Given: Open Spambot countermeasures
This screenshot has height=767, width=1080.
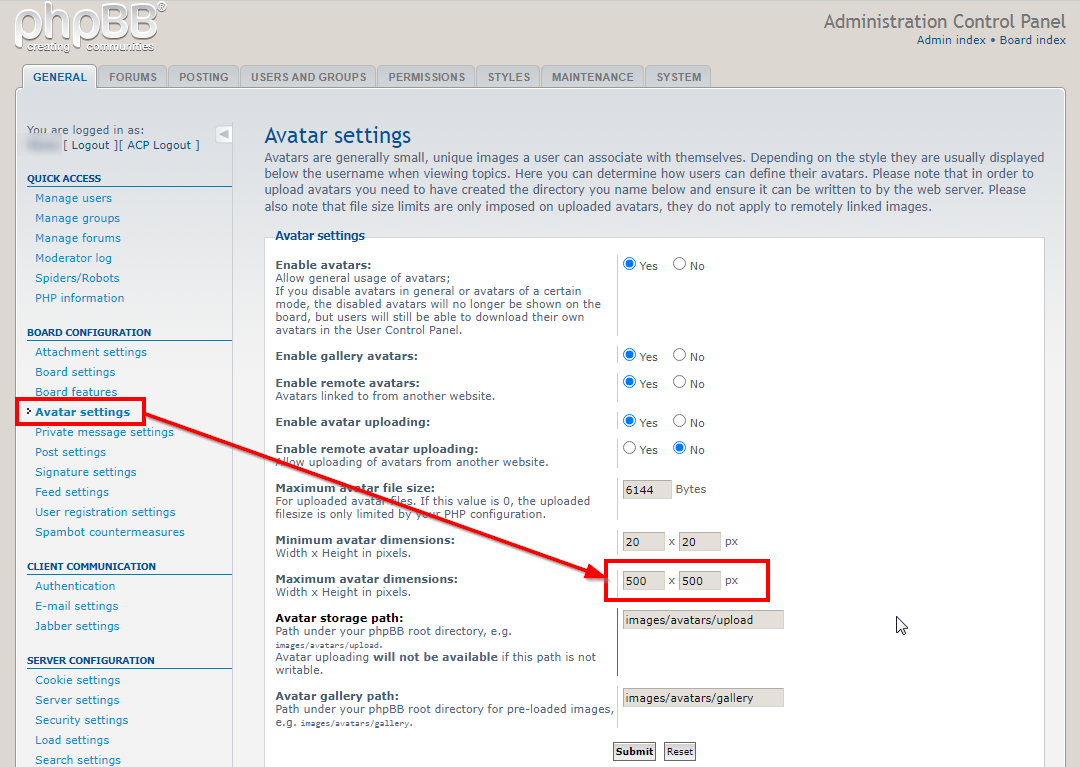Looking at the screenshot, I should click(110, 532).
